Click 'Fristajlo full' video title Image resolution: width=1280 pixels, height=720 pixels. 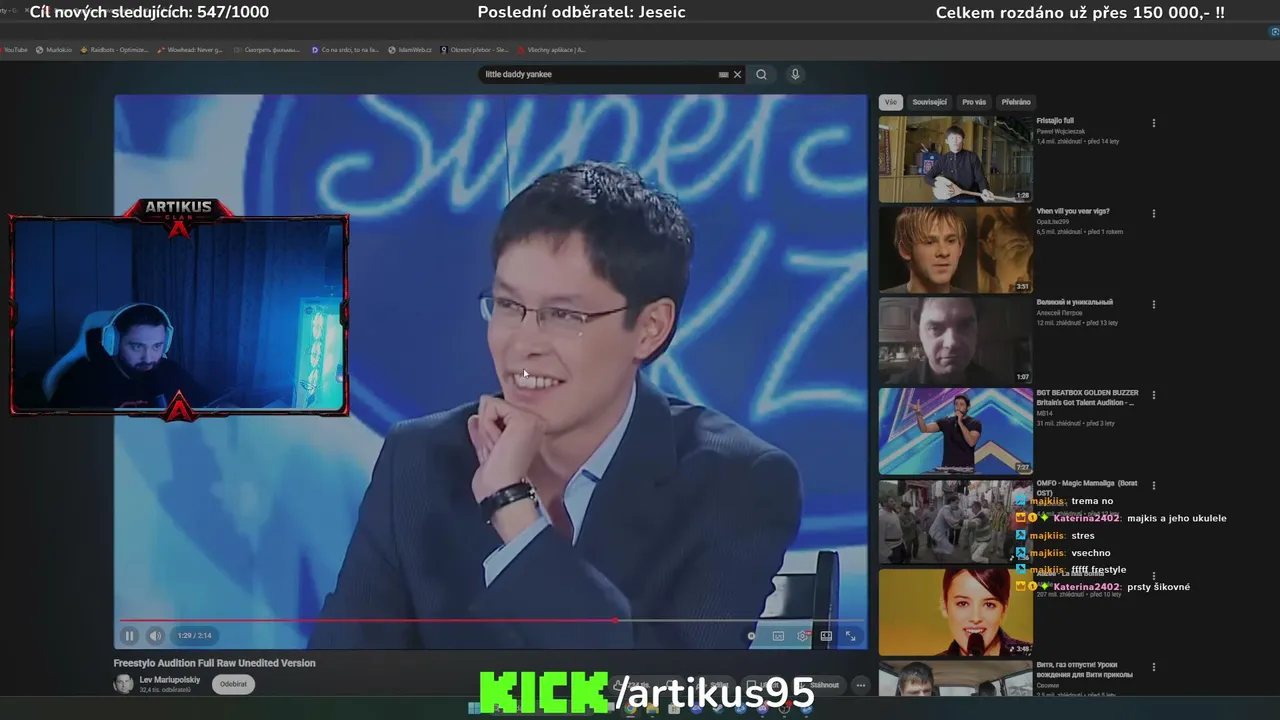[x=1055, y=121]
